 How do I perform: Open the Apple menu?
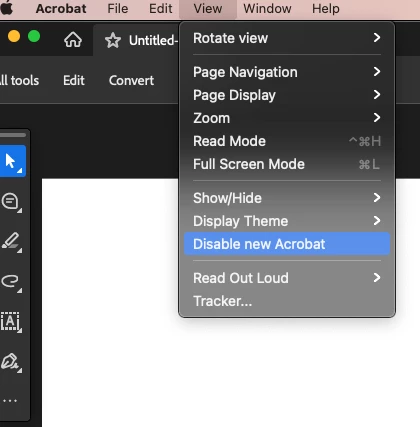pos(6,8)
